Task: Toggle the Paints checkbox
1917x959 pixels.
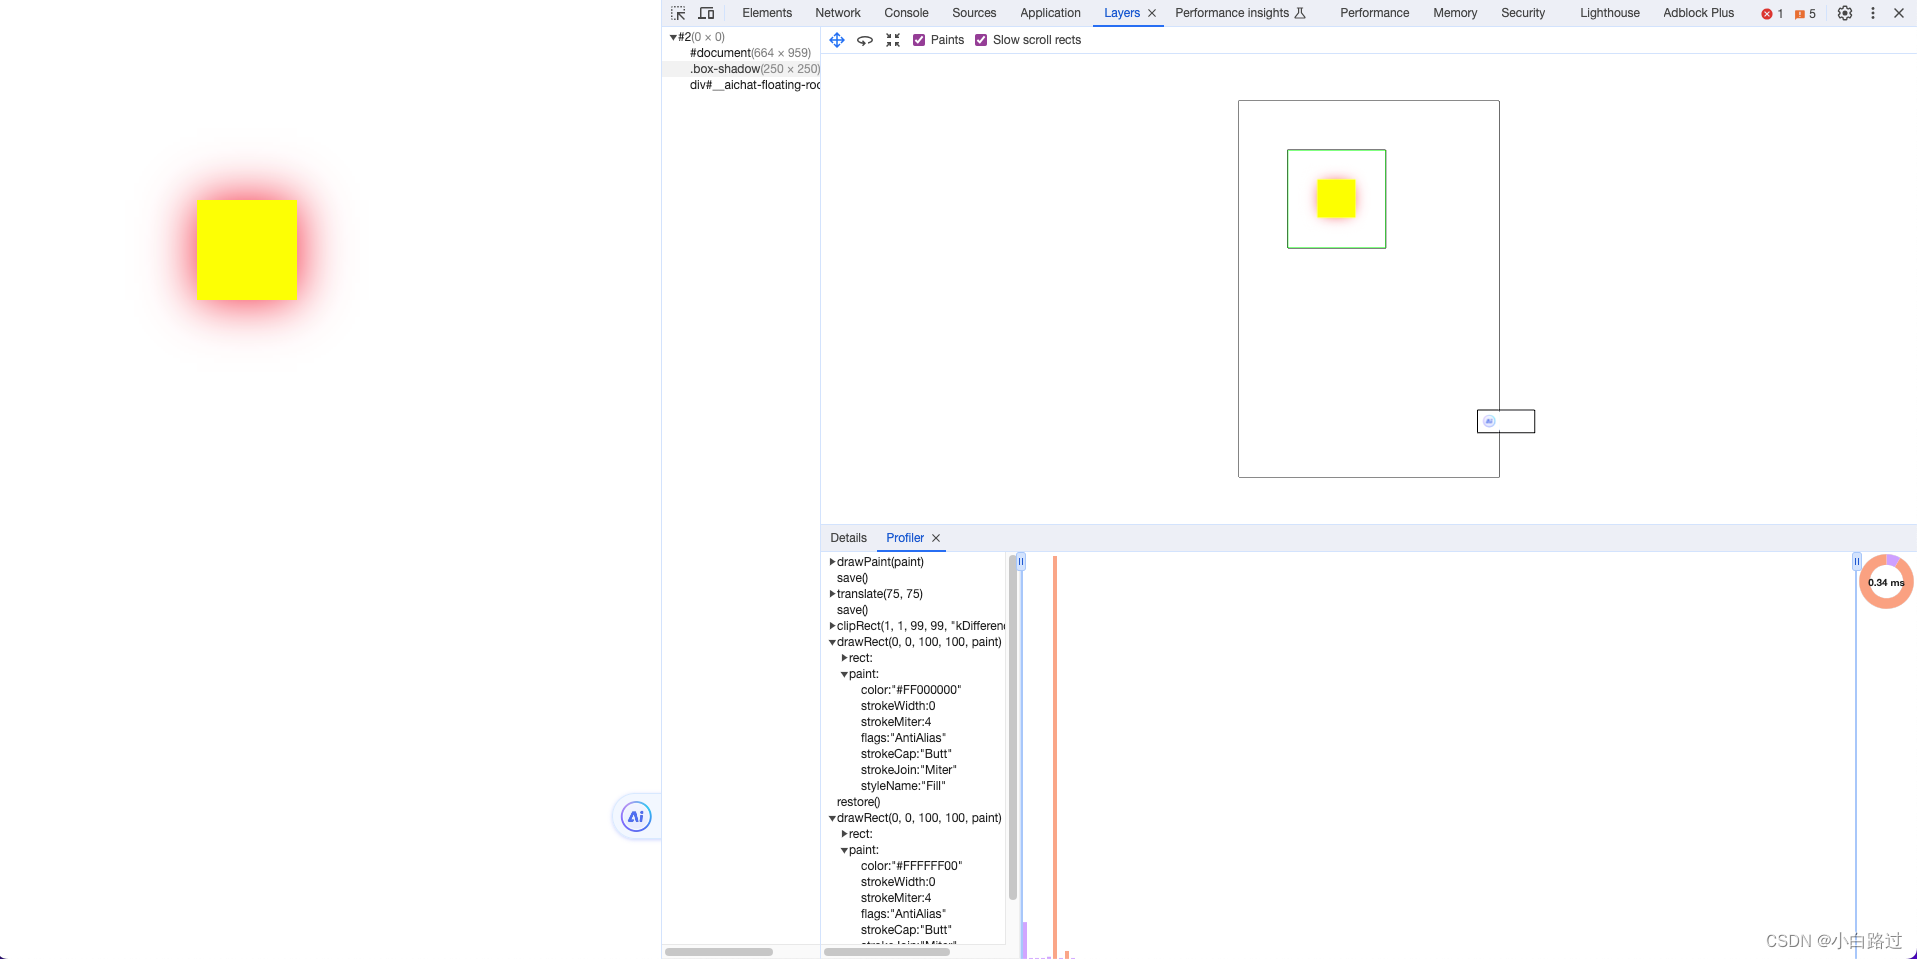Action: pyautogui.click(x=919, y=40)
